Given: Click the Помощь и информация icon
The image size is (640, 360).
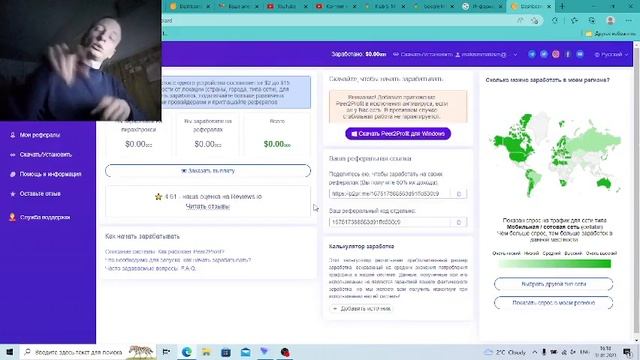Looking at the screenshot, I should (x=13, y=174).
